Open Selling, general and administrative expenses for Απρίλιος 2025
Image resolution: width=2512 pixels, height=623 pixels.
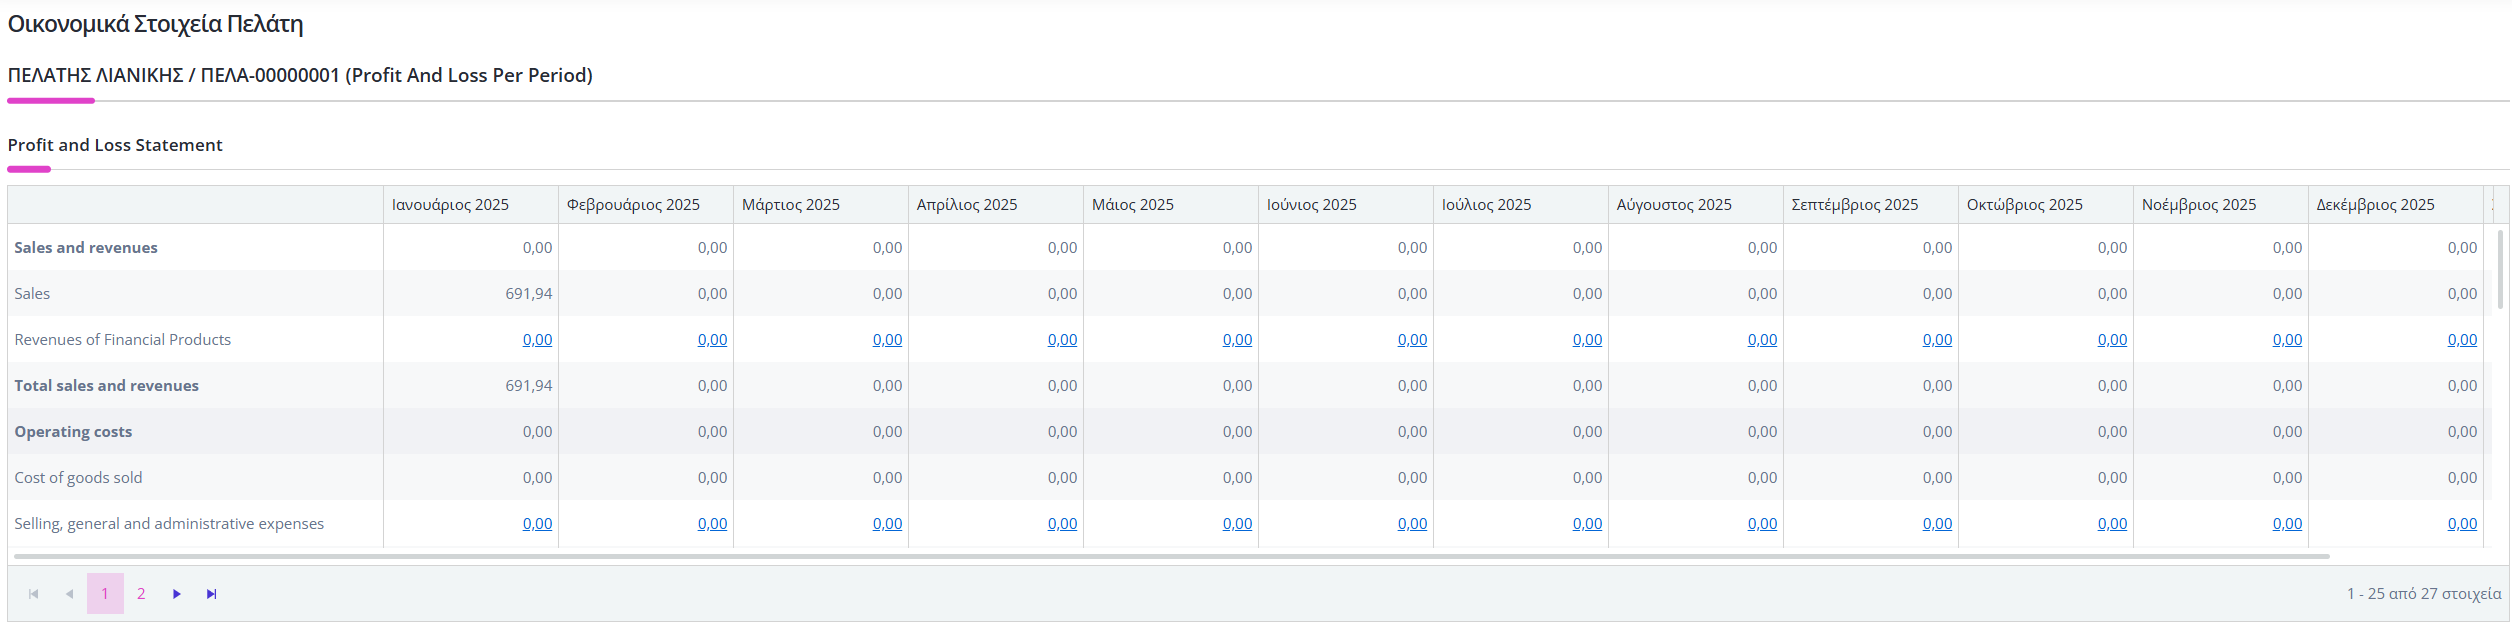click(1062, 524)
